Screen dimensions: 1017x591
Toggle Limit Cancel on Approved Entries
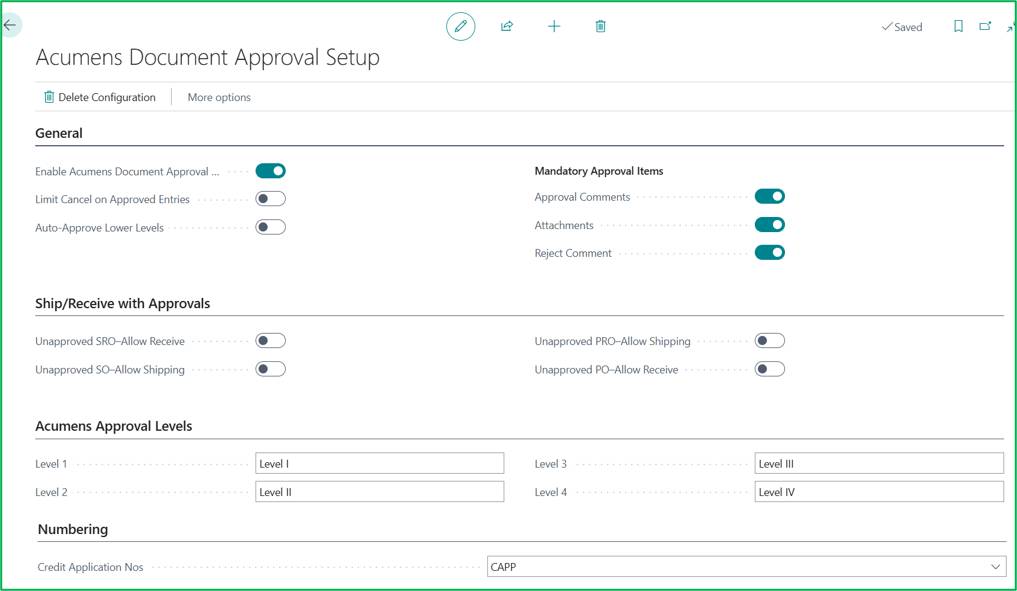pyautogui.click(x=270, y=199)
